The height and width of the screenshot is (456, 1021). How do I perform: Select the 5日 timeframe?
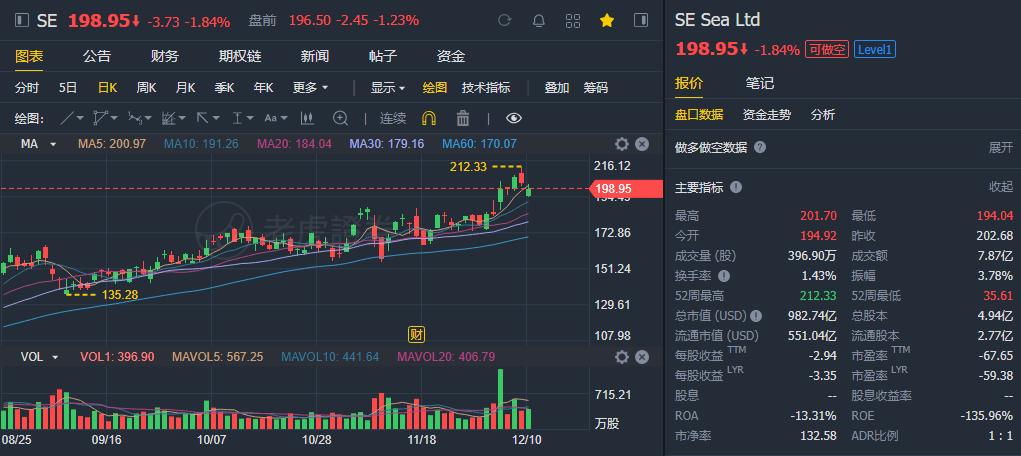pyautogui.click(x=68, y=87)
